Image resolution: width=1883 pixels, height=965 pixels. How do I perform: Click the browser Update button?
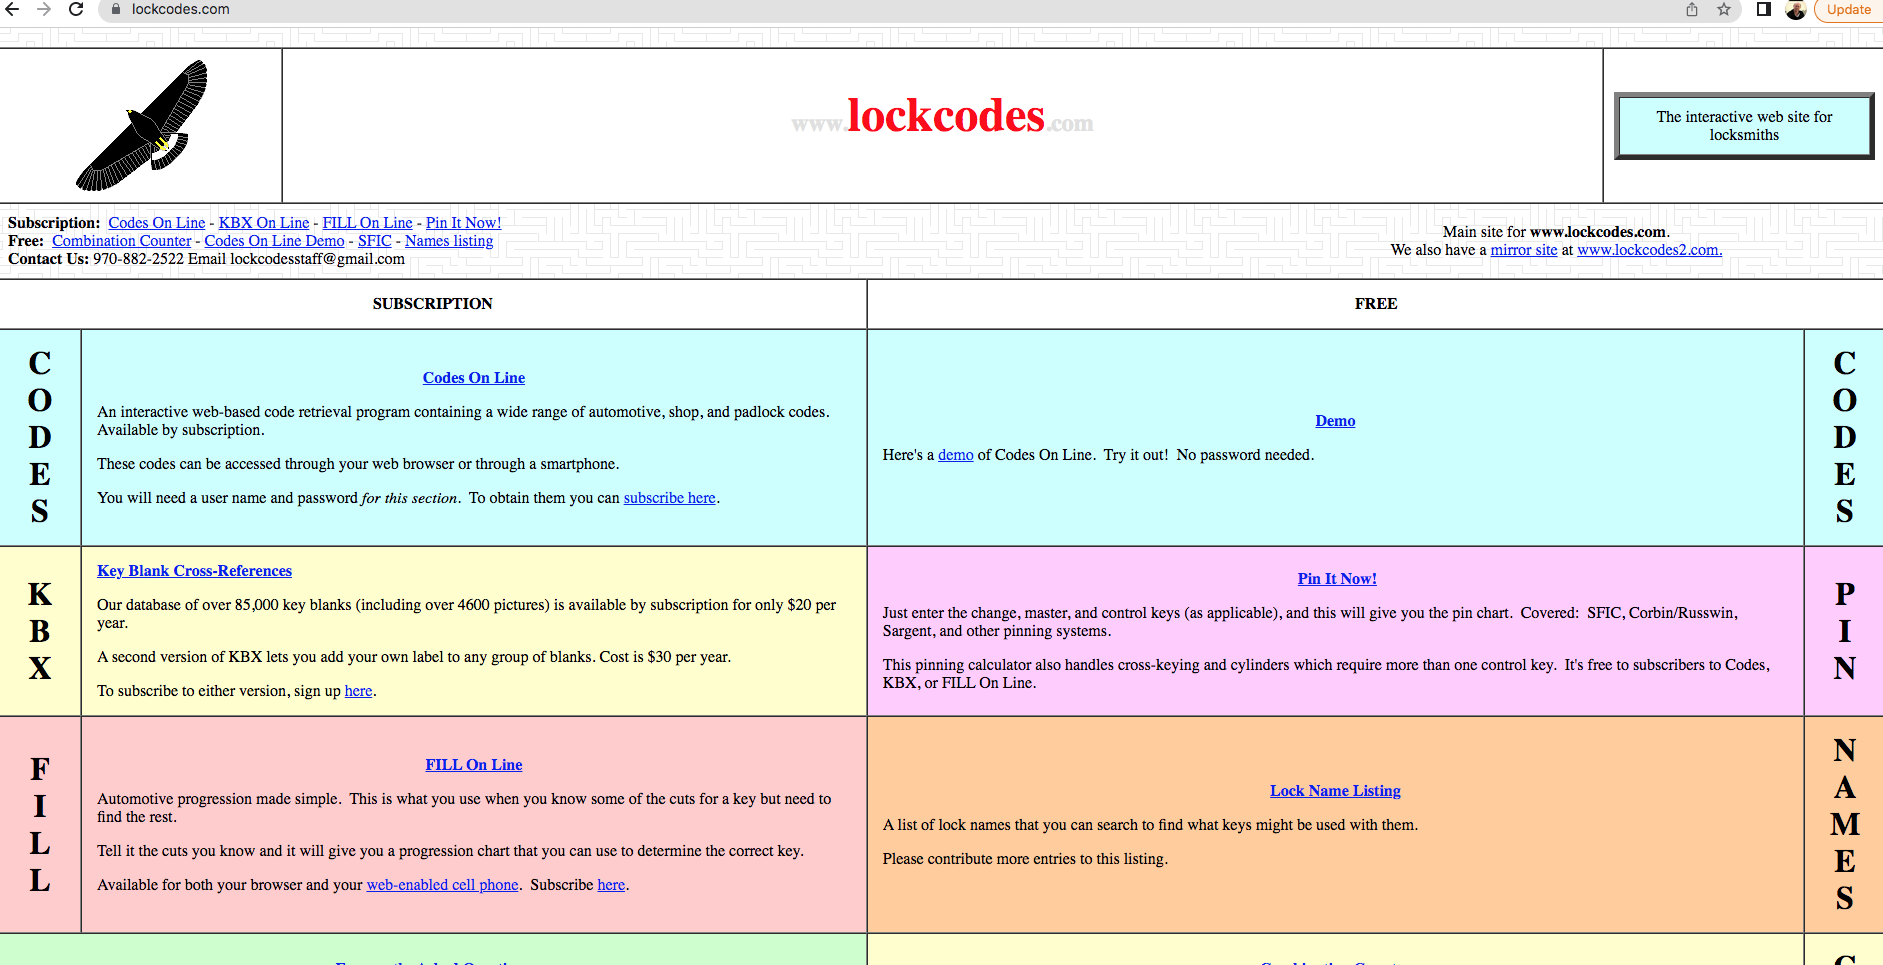(x=1848, y=9)
